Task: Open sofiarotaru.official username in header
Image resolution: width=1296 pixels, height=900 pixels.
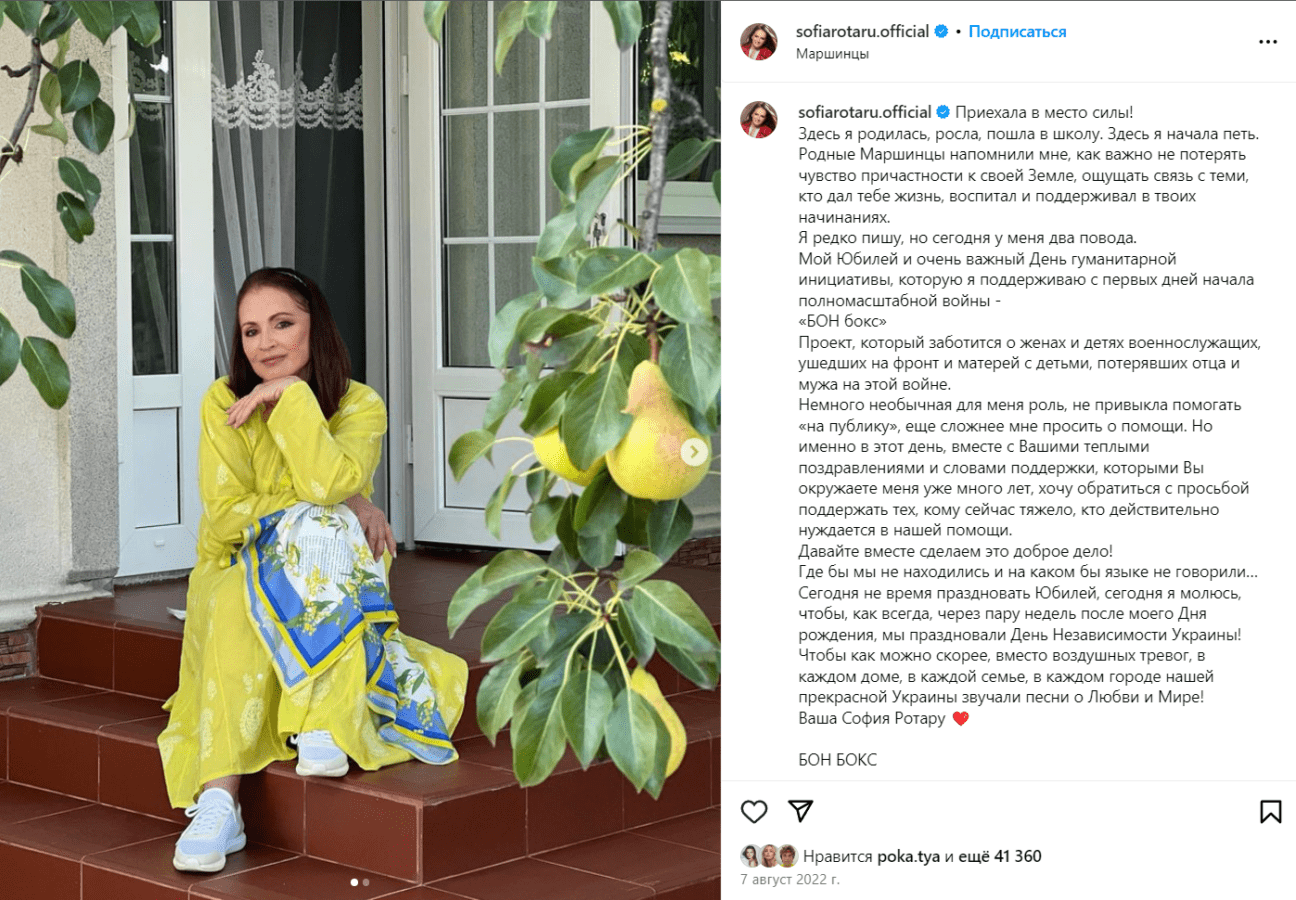Action: coord(863,32)
